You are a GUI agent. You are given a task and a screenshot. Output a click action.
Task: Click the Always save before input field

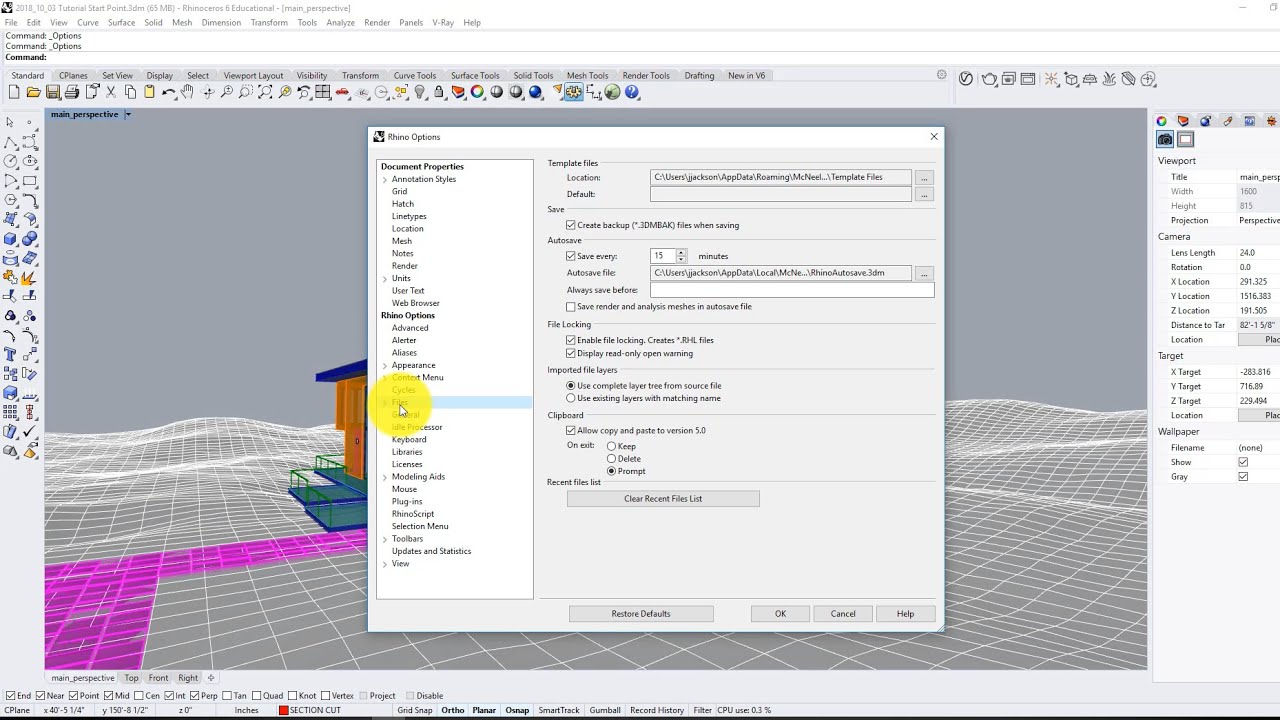792,290
